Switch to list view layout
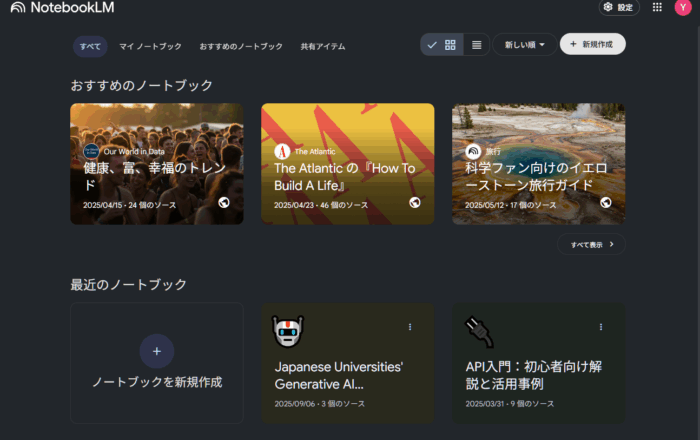This screenshot has width=700, height=440. coord(476,45)
